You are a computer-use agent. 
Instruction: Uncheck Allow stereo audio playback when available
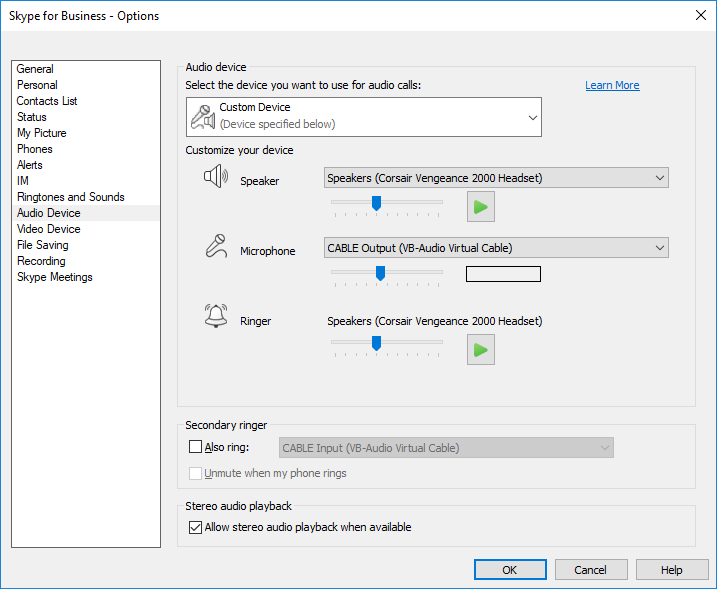tap(195, 527)
